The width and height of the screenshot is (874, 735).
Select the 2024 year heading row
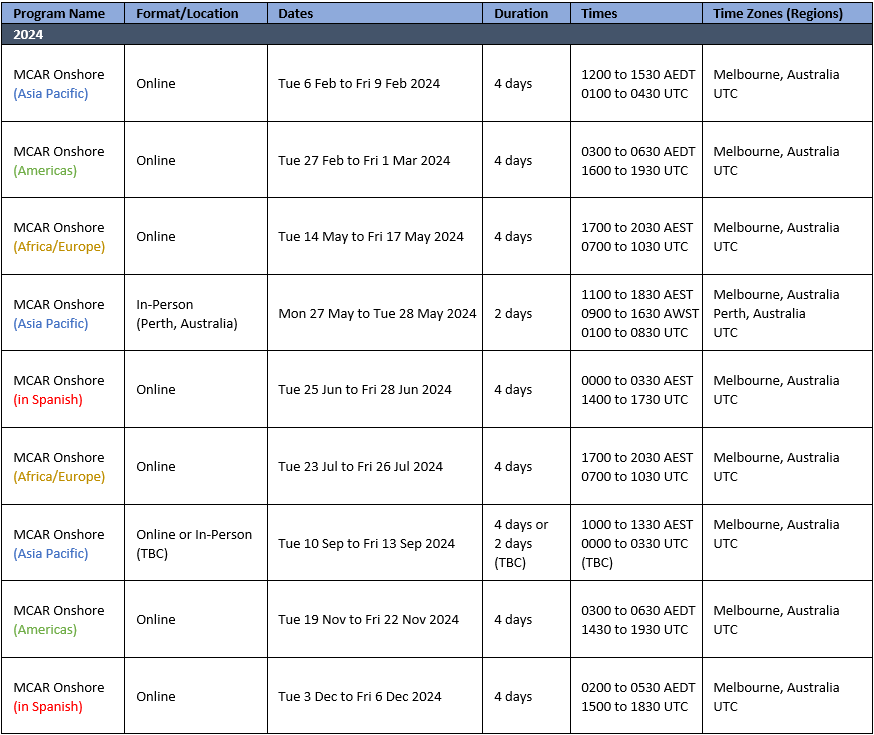(437, 35)
